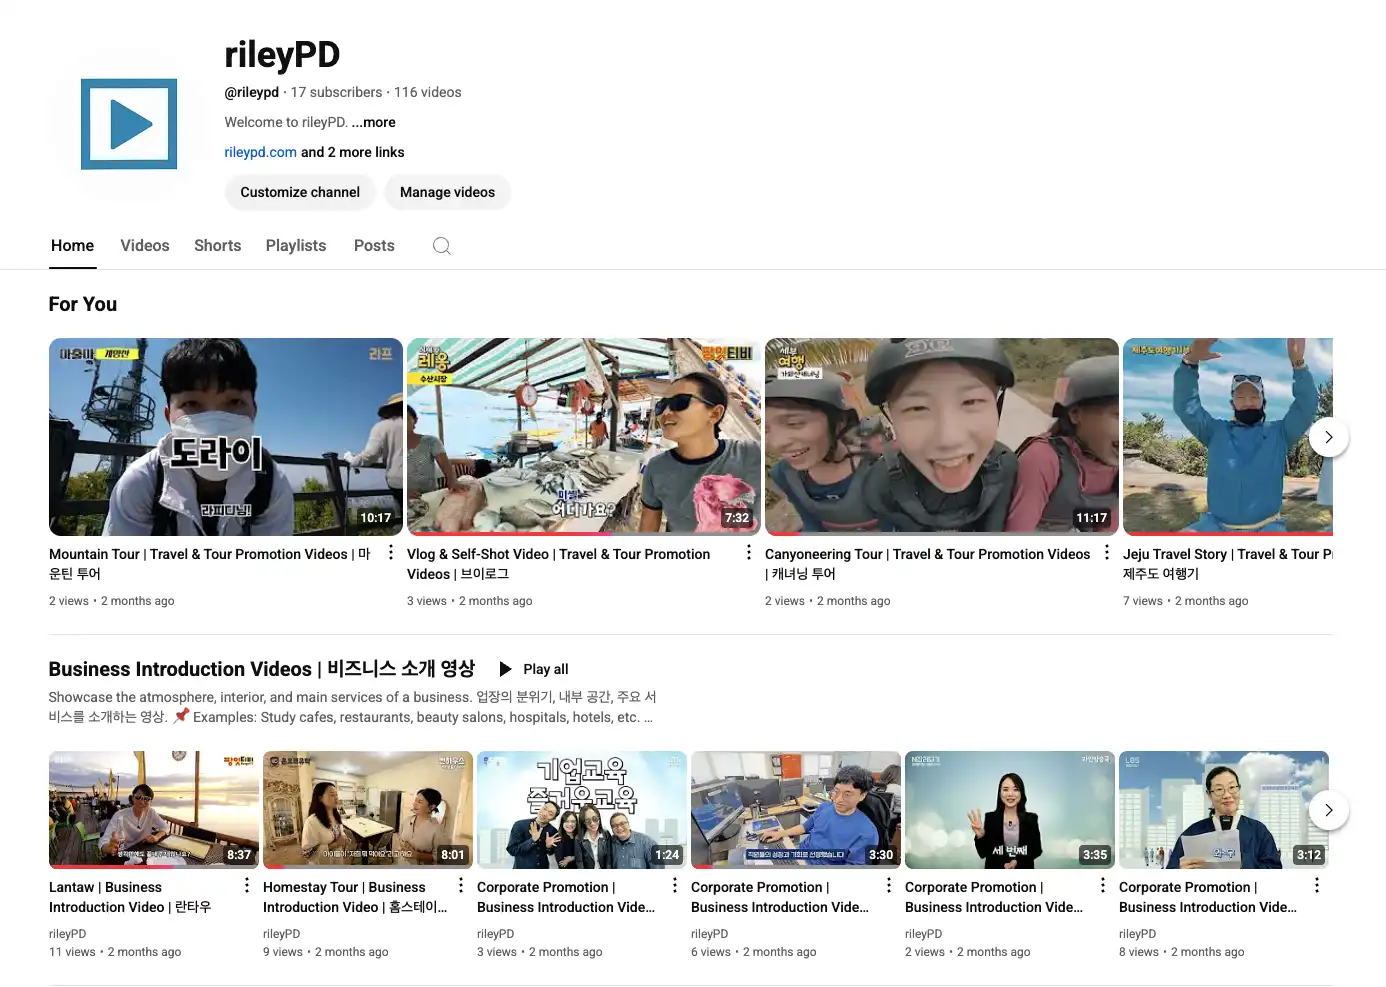This screenshot has width=1386, height=987.
Task: Open more options for Canyoneering Tour video
Action: (1106, 553)
